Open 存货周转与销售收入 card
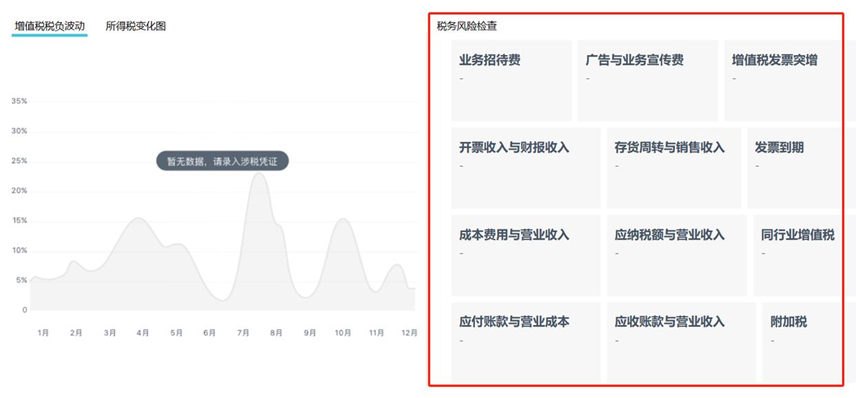The height and width of the screenshot is (398, 856). pyautogui.click(x=674, y=168)
